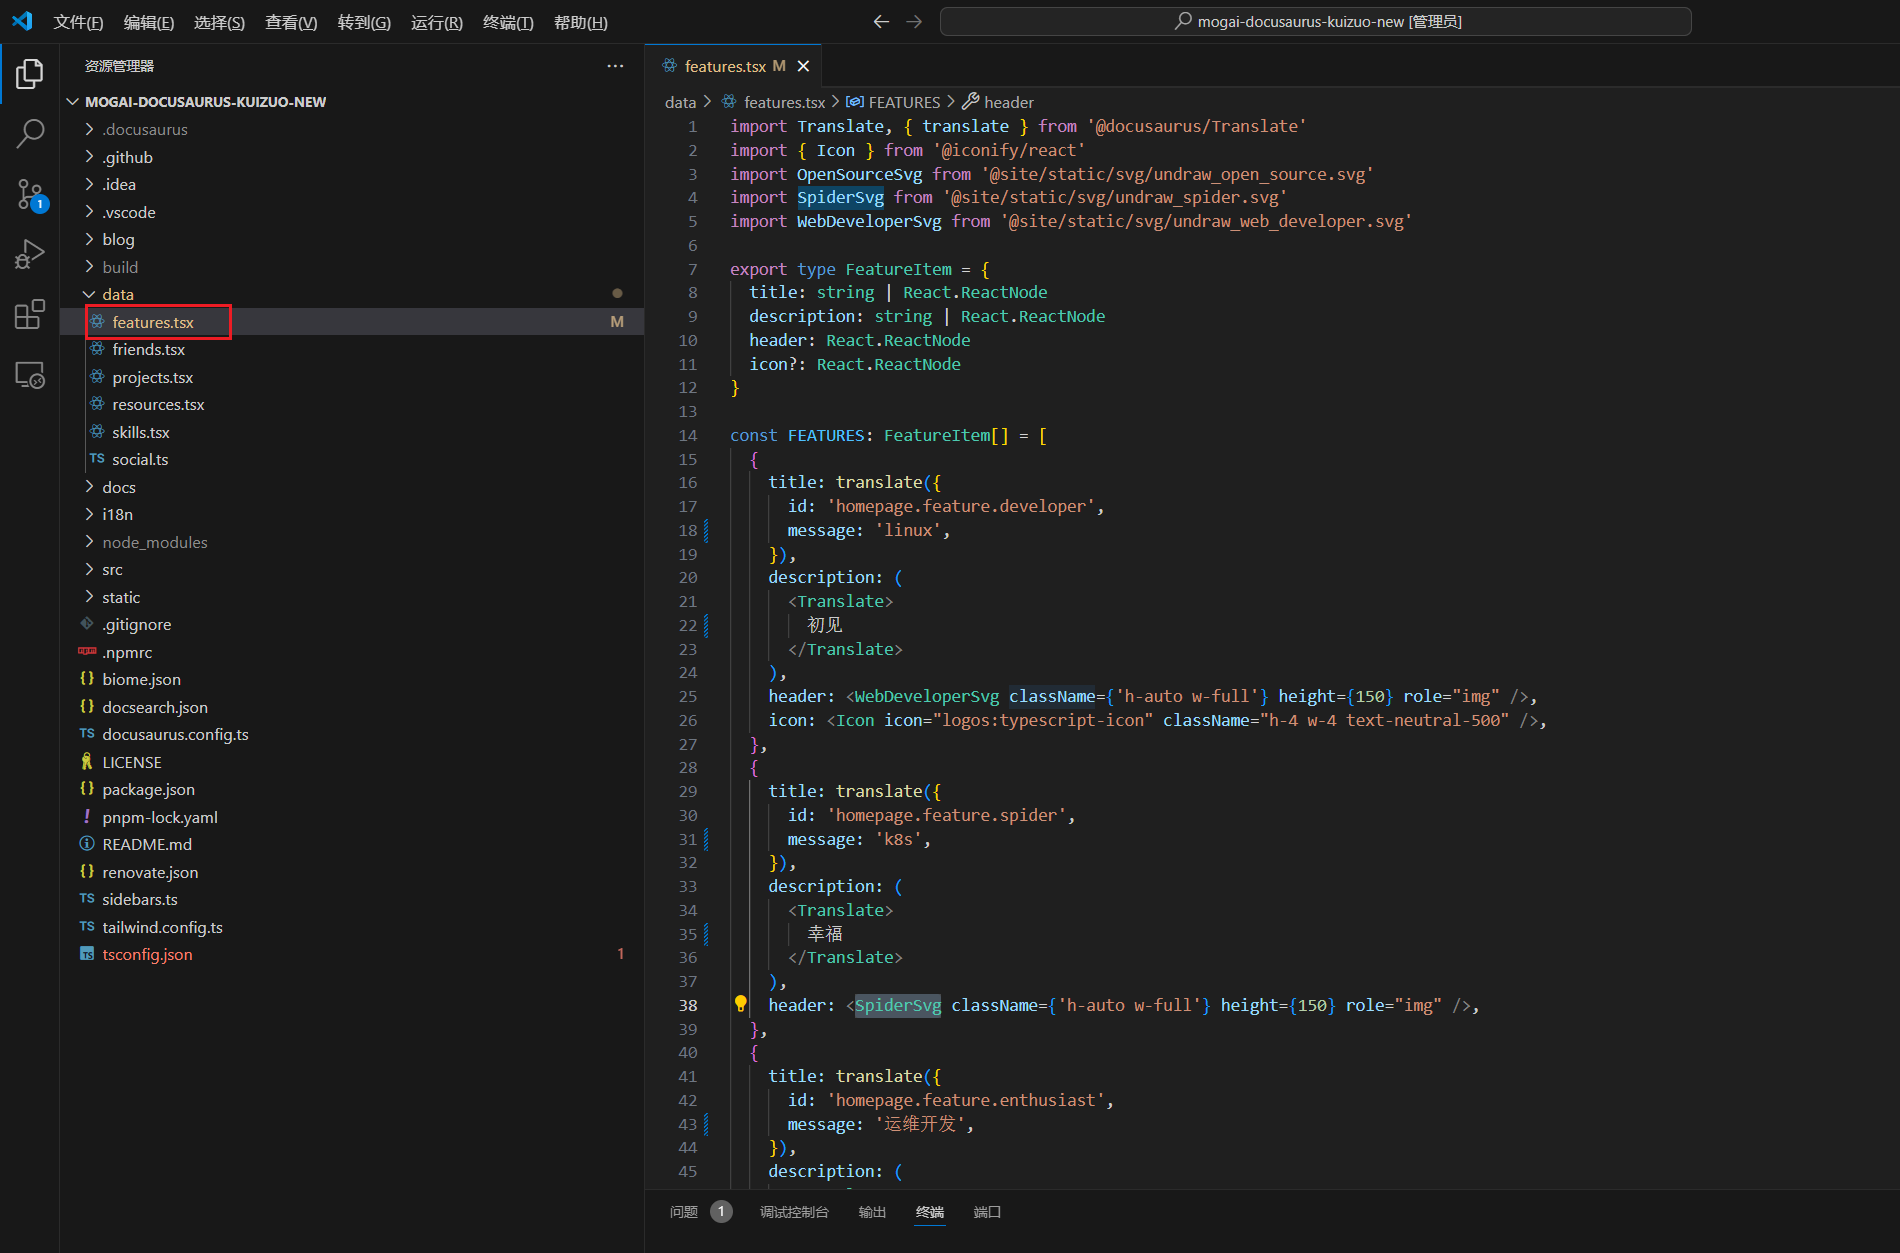Switch to the 输出 panel tab
The width and height of the screenshot is (1900, 1253).
tap(872, 1212)
